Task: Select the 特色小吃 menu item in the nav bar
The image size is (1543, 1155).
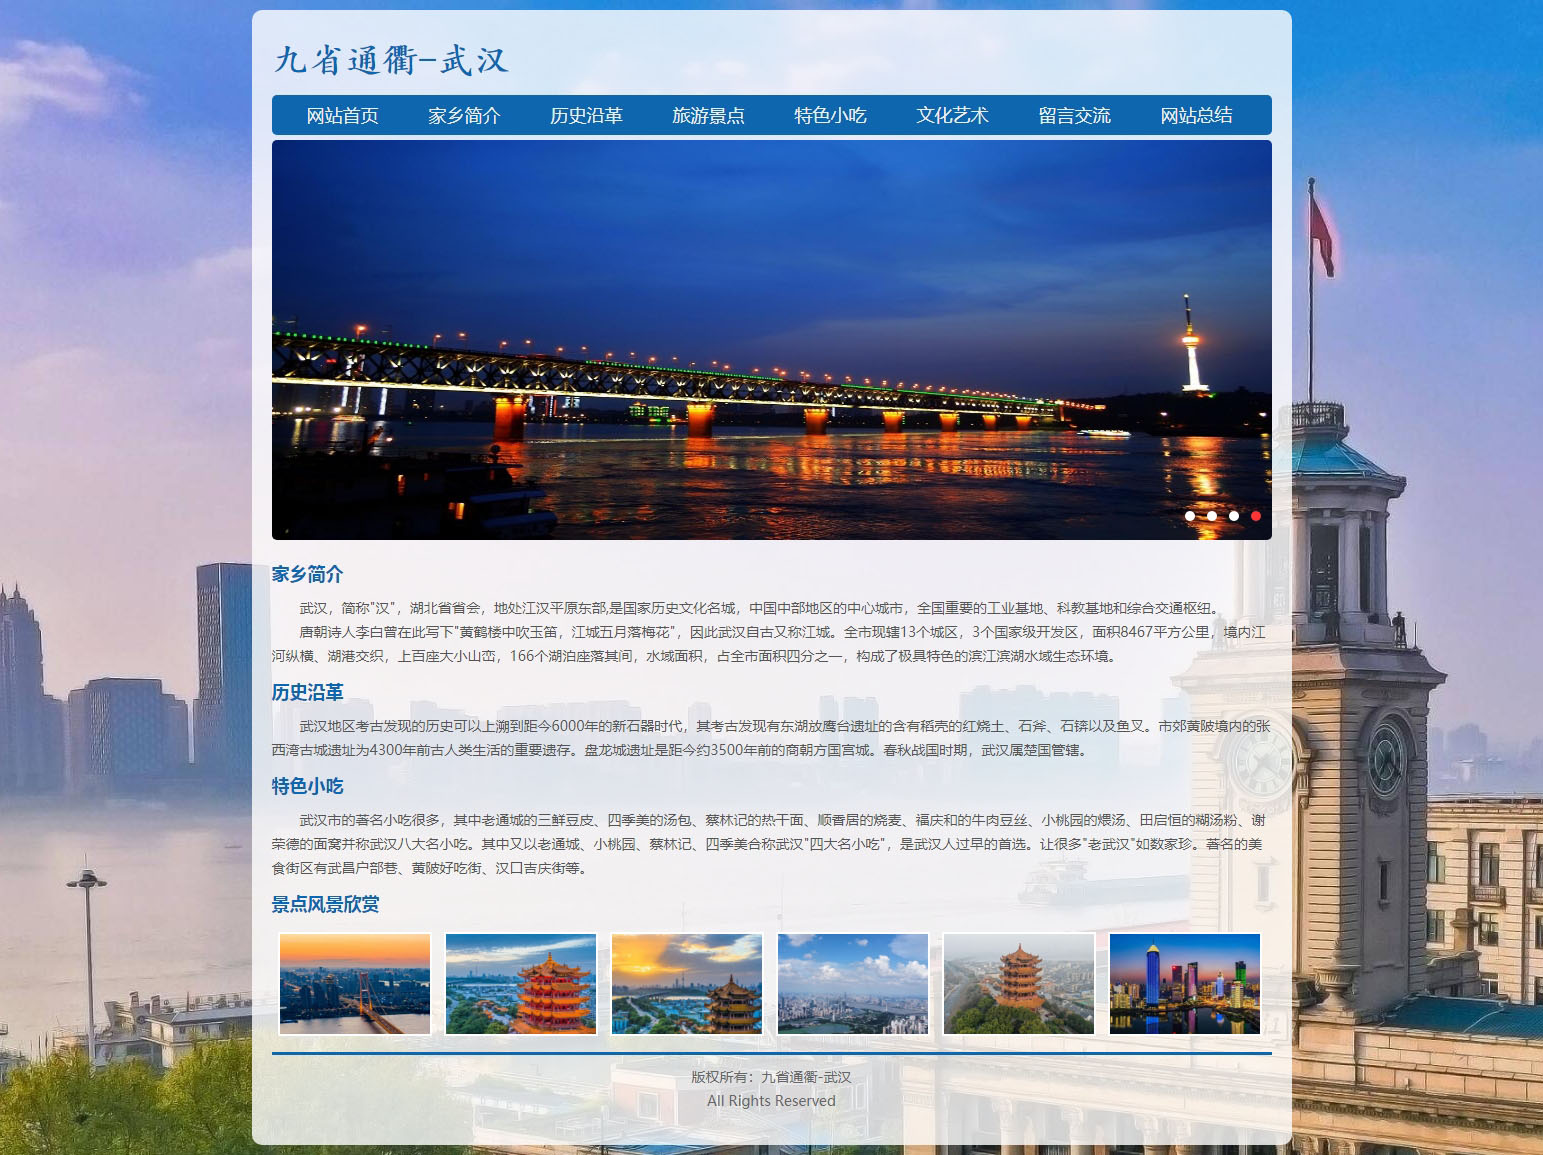Action: tap(830, 115)
